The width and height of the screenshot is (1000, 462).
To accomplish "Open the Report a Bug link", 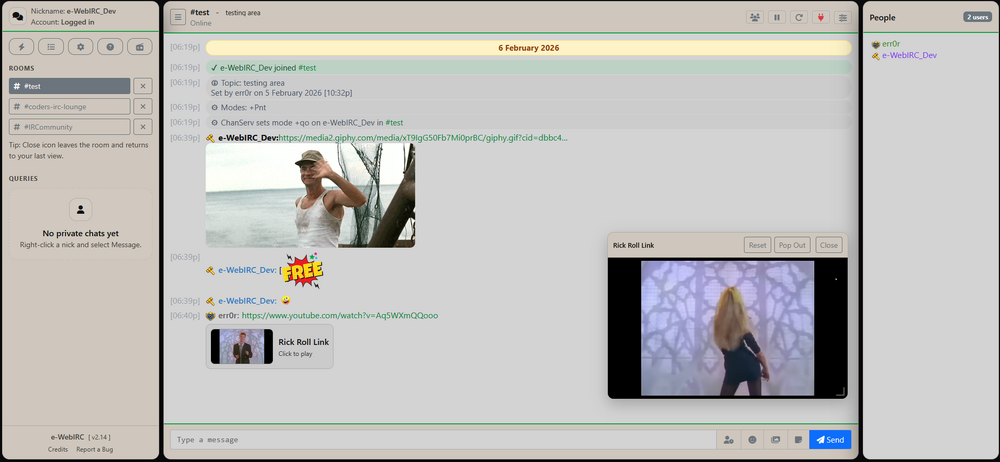I will tap(95, 449).
